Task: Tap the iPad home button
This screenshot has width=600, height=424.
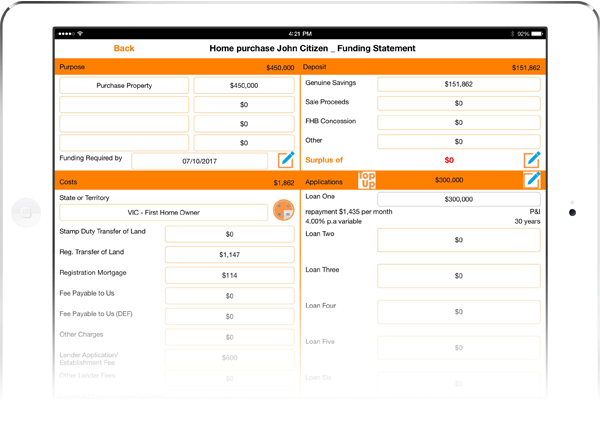Action: point(26,212)
